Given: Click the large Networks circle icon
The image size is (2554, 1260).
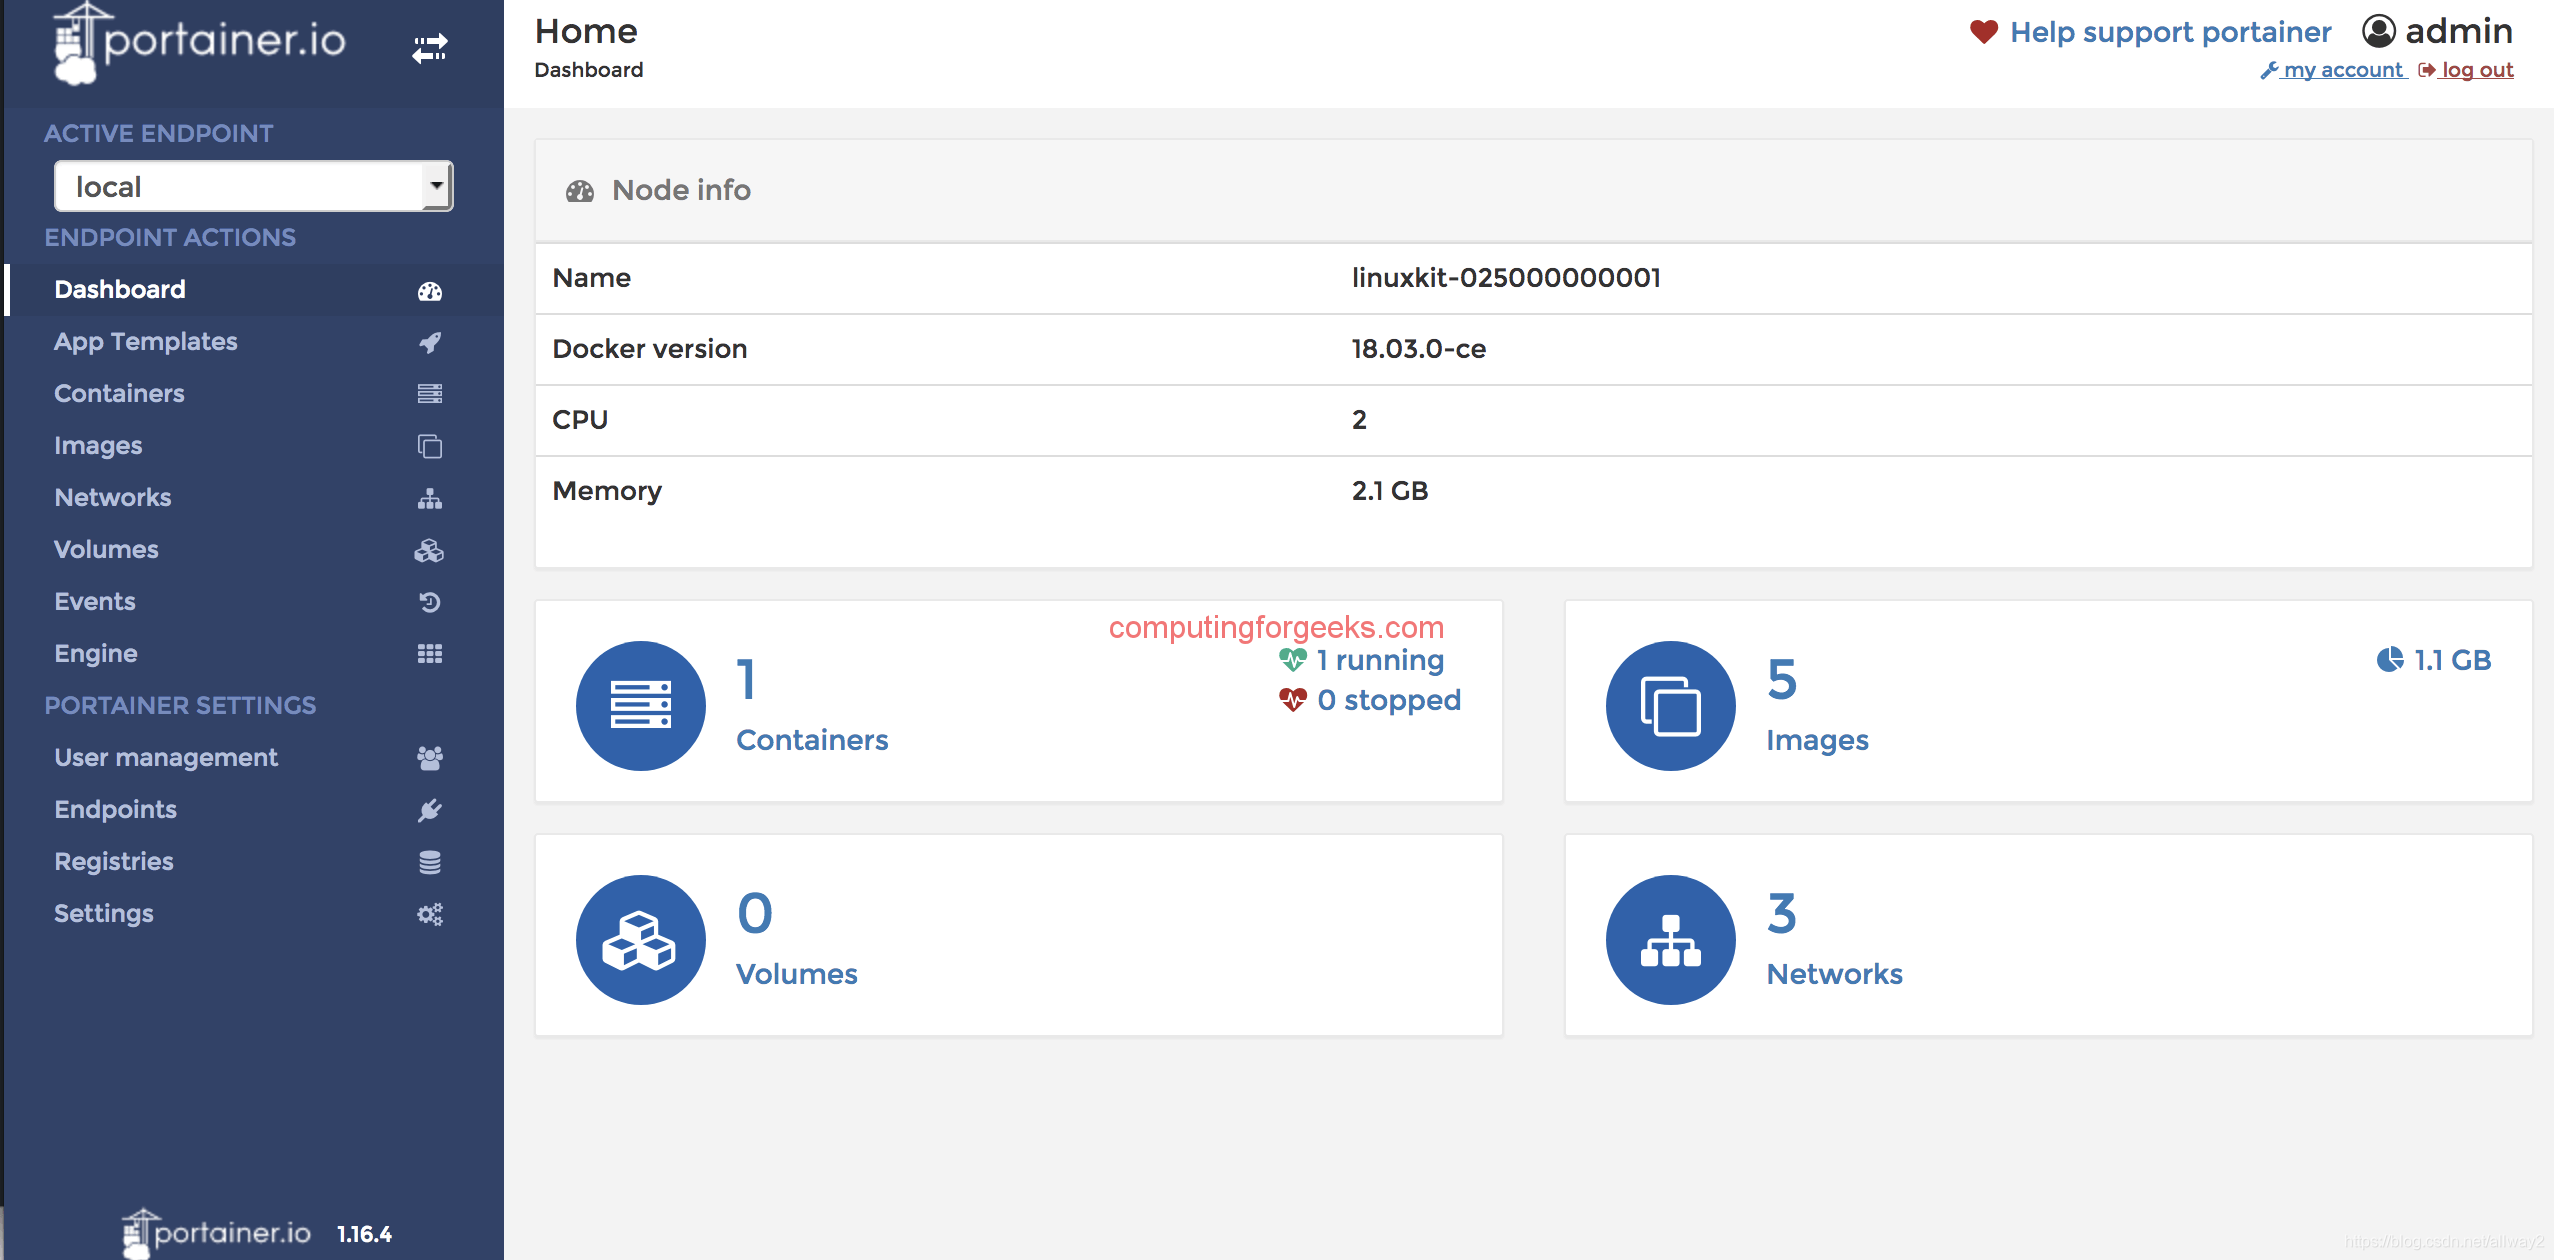Looking at the screenshot, I should click(1671, 939).
